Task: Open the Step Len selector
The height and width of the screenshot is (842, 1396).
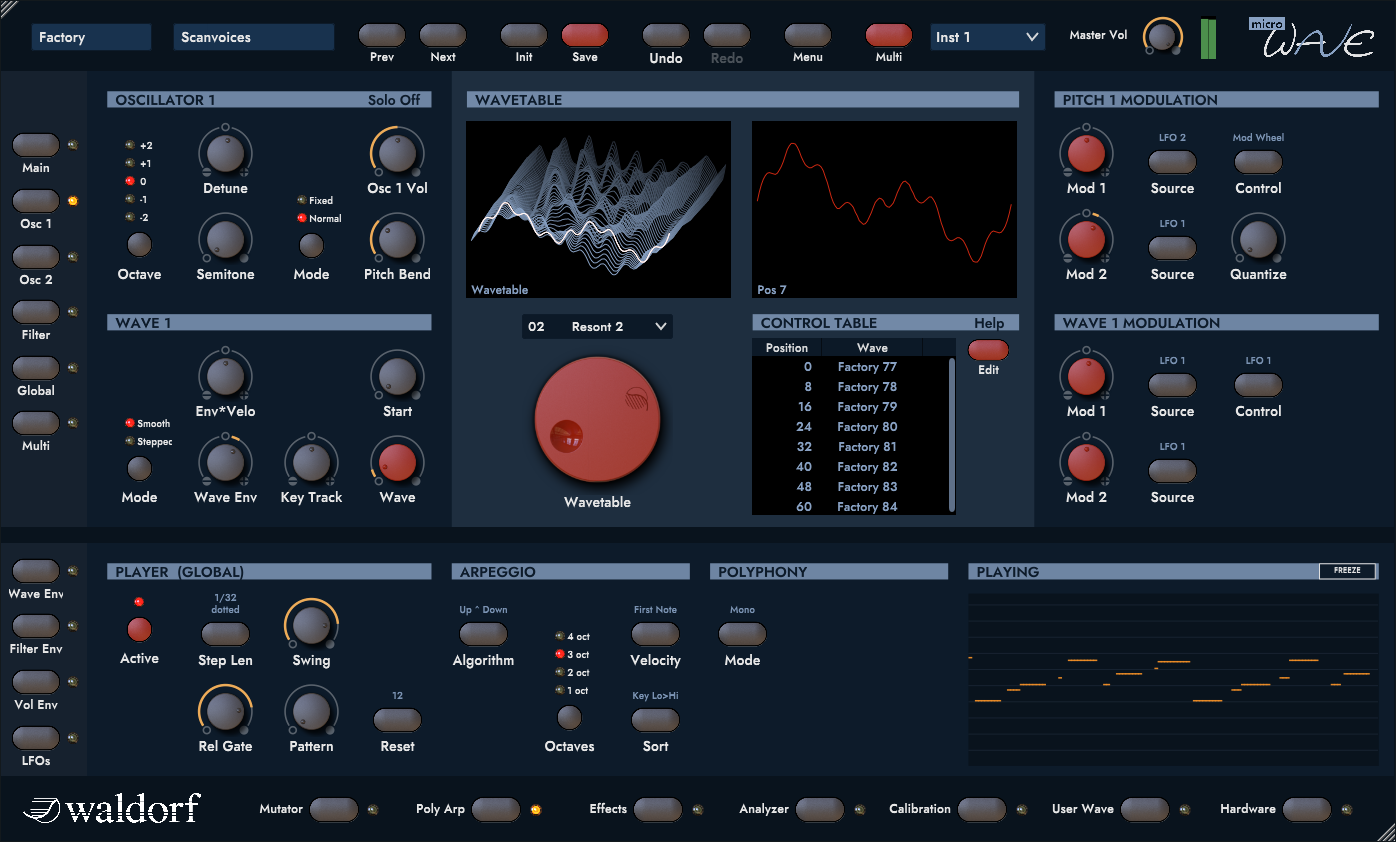Action: 225,633
